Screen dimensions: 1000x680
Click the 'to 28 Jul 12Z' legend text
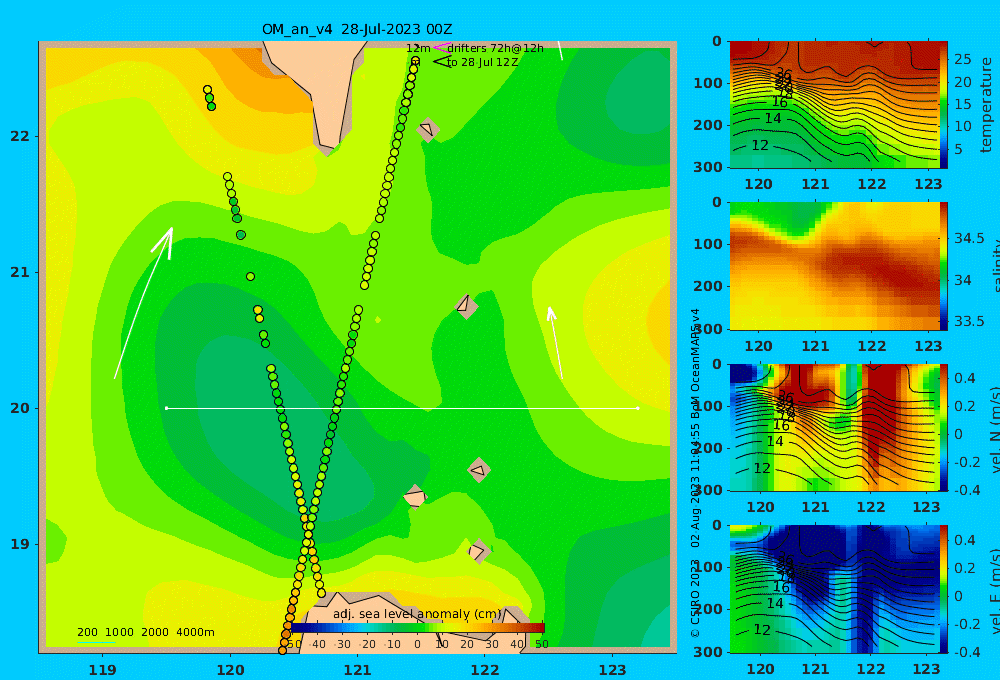point(482,63)
